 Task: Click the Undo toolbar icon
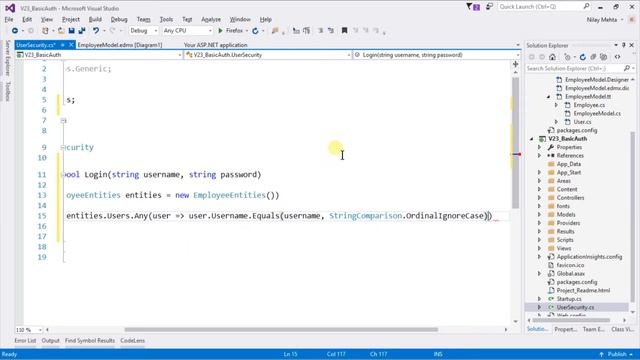96,31
